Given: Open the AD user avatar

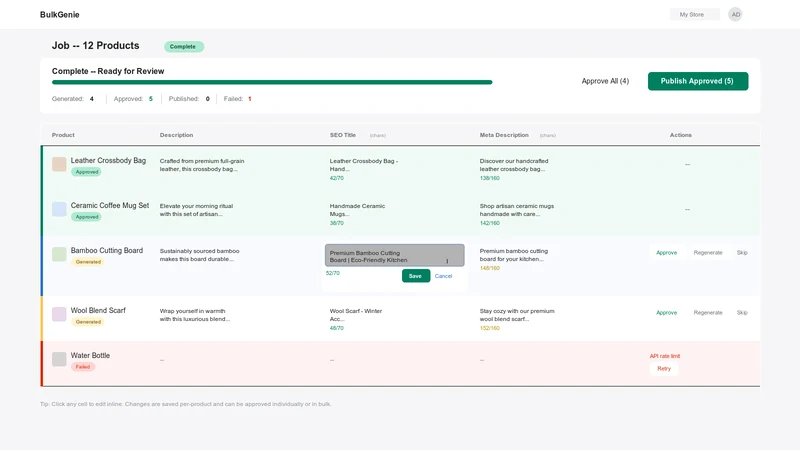Looking at the screenshot, I should (x=735, y=14).
